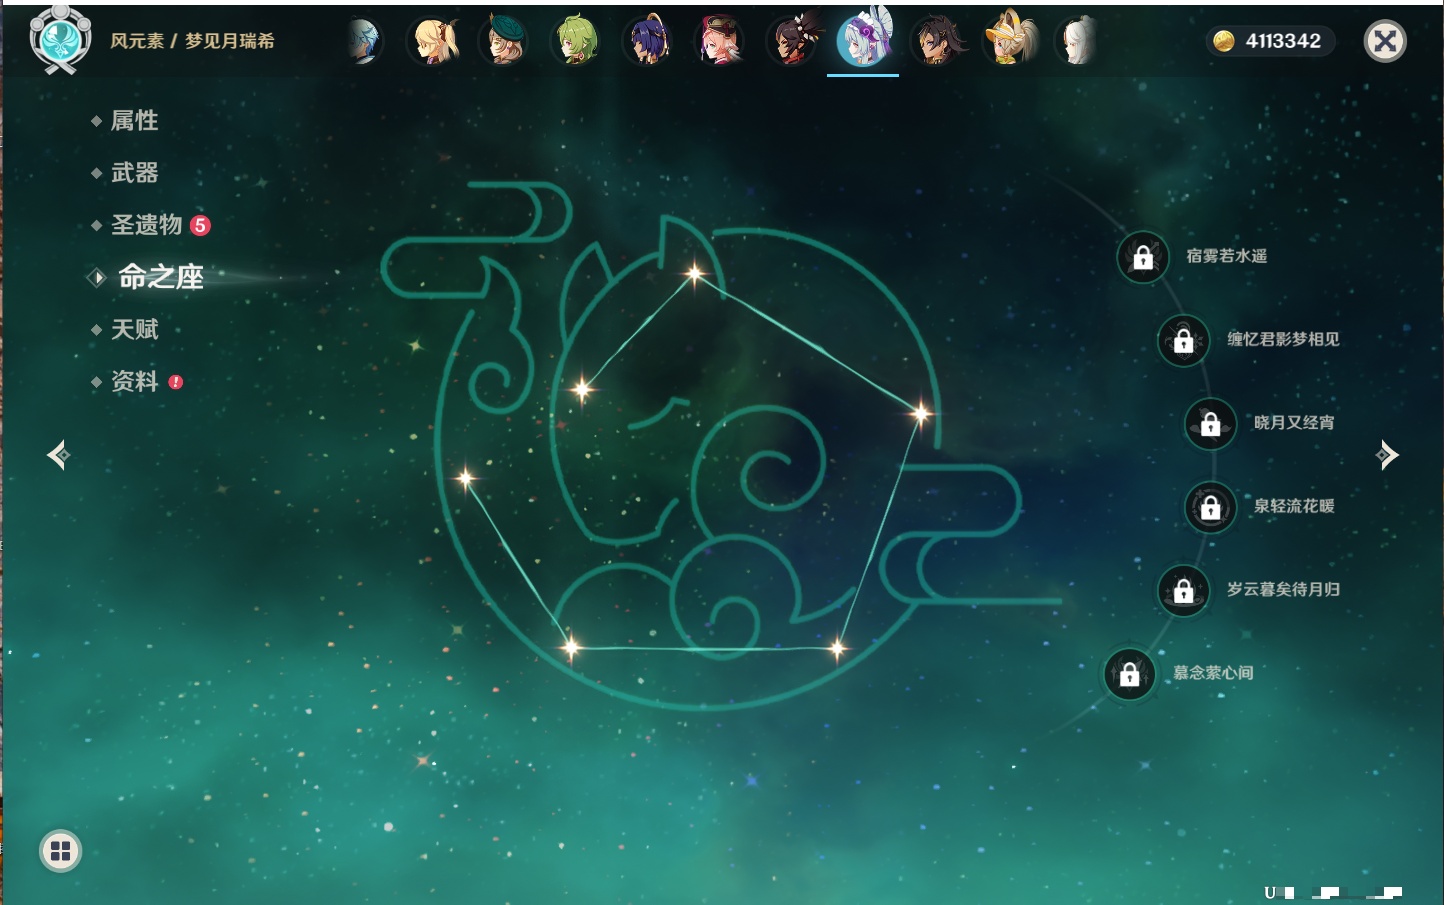
Task: View constellation 晓月又经宵
Action: 1294,422
